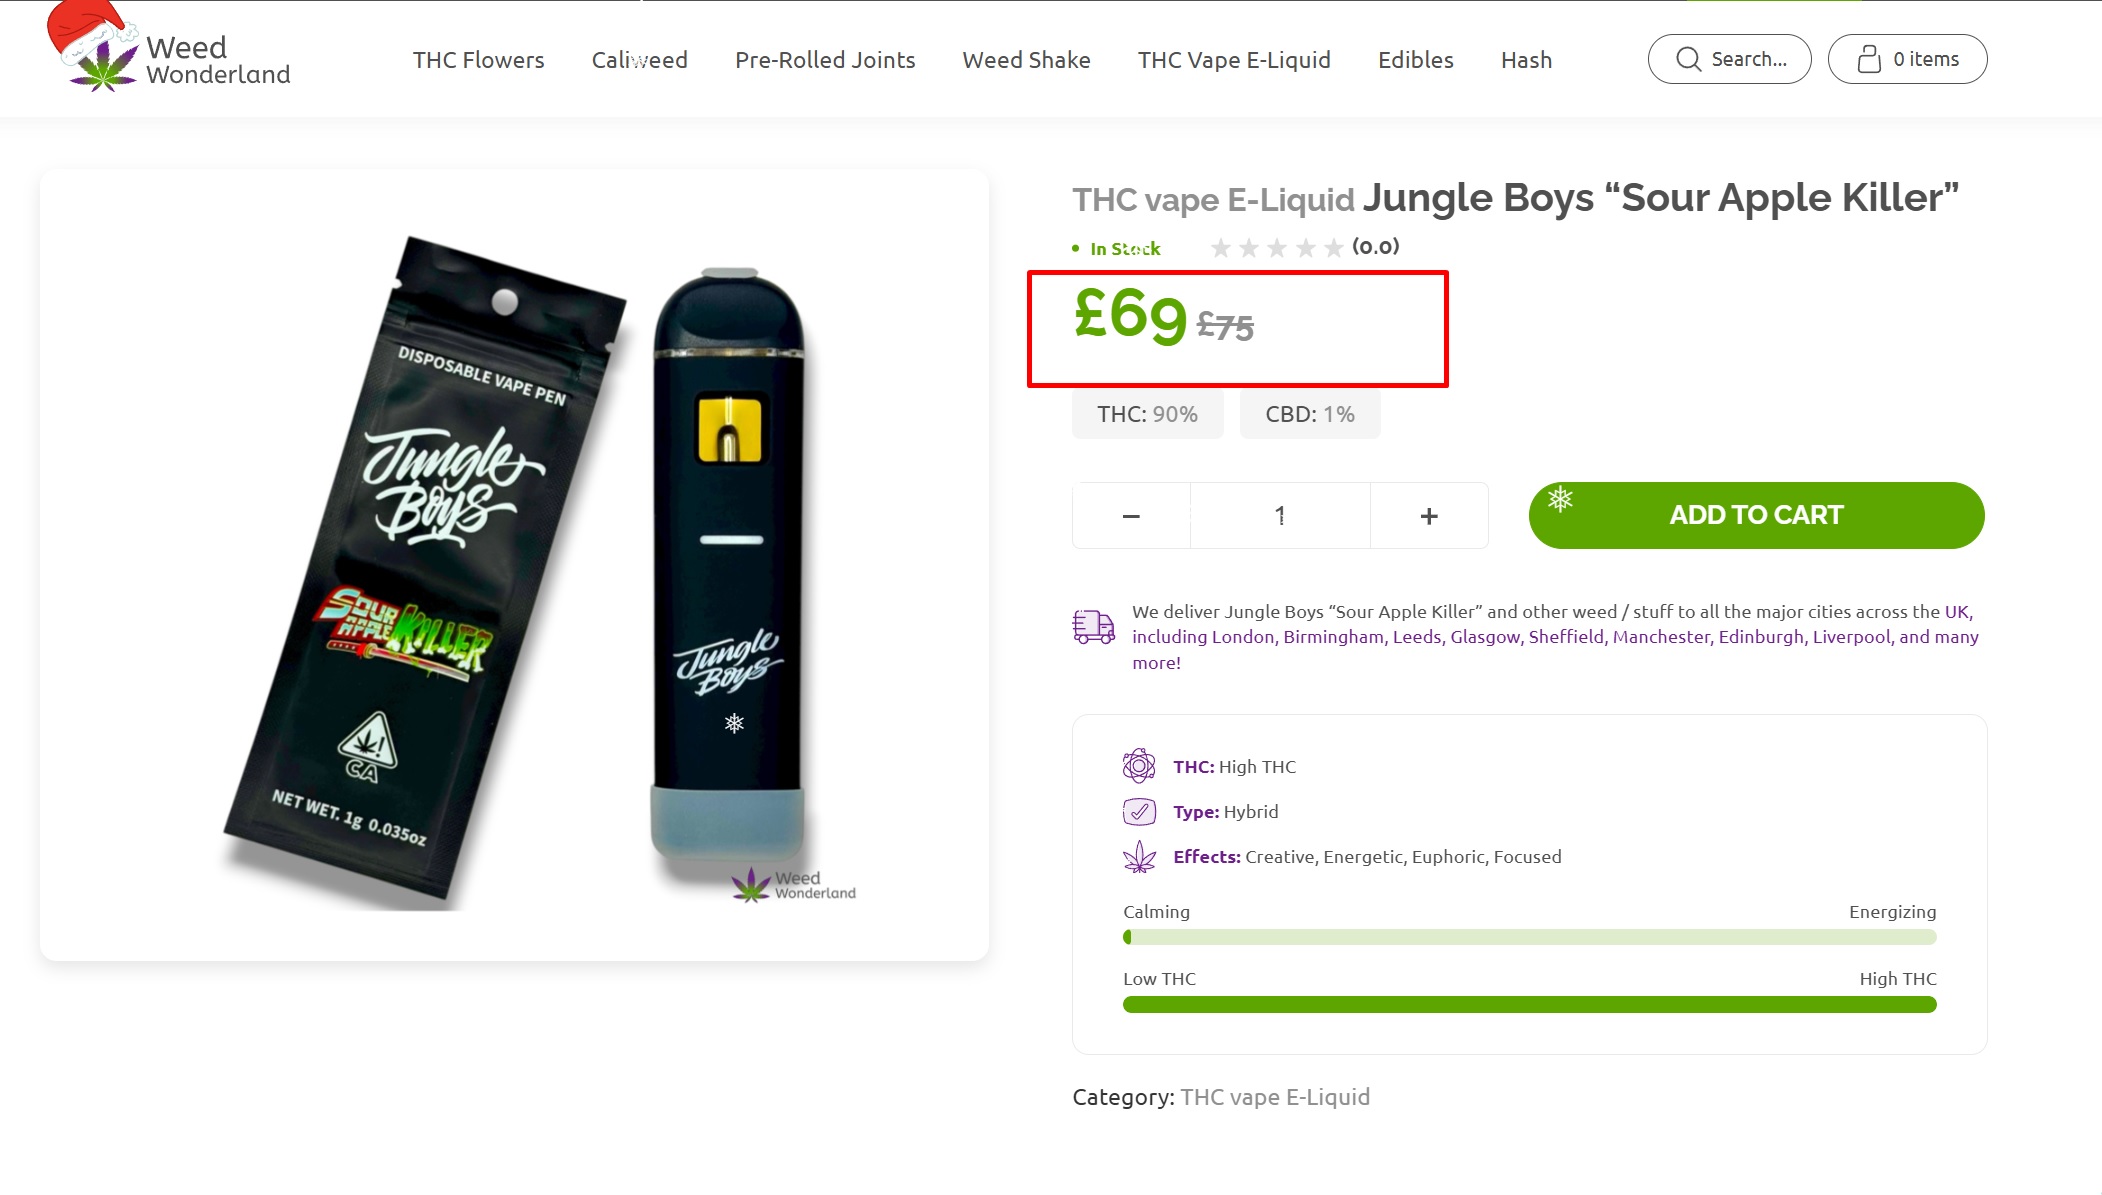The width and height of the screenshot is (2102, 1195).
Task: Click the Calming–Energizing progress bar
Action: [x=1529, y=937]
